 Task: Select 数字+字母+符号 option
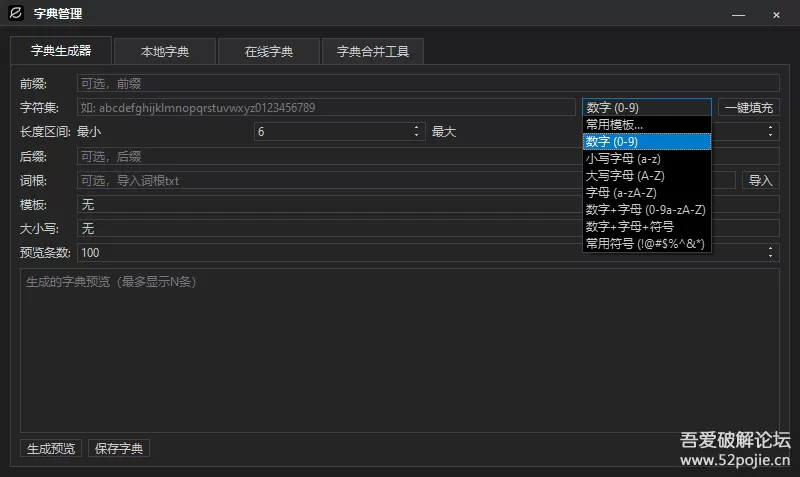coord(647,227)
